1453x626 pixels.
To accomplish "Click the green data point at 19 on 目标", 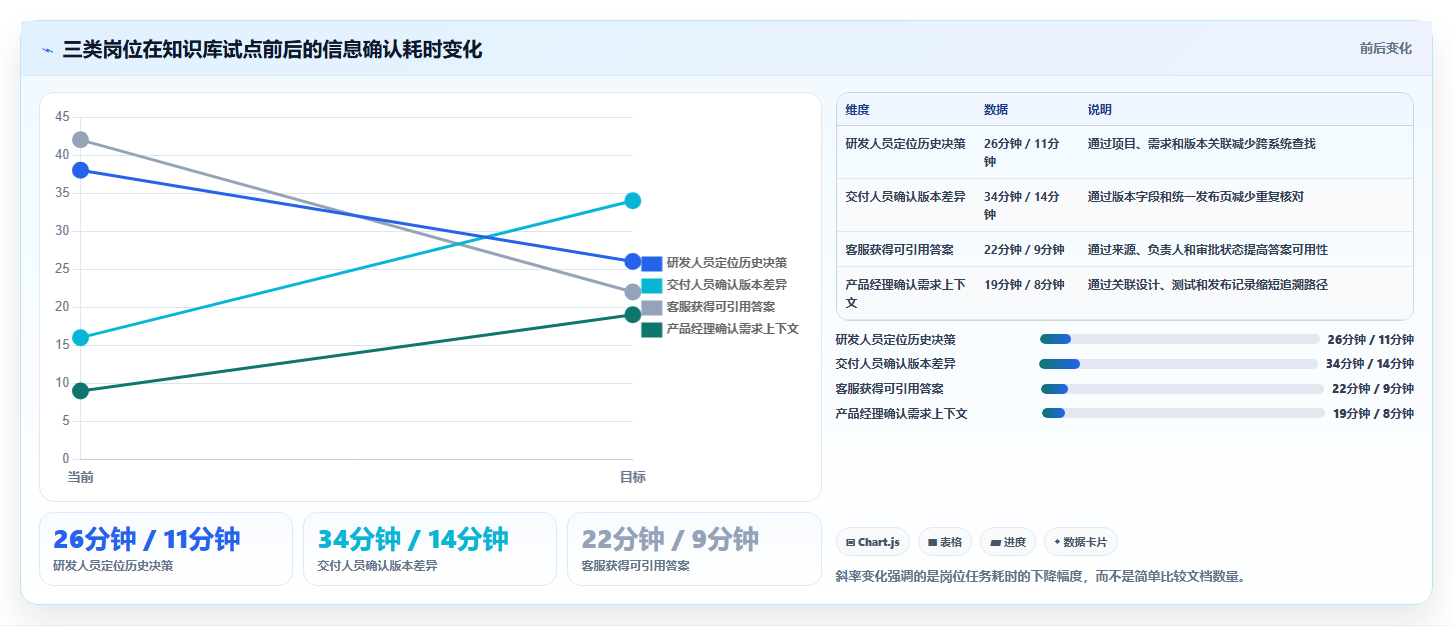I will click(632, 315).
